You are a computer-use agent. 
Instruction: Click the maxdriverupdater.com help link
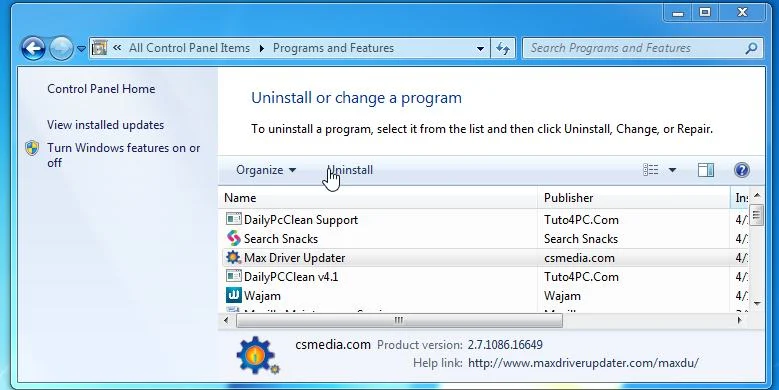point(583,363)
